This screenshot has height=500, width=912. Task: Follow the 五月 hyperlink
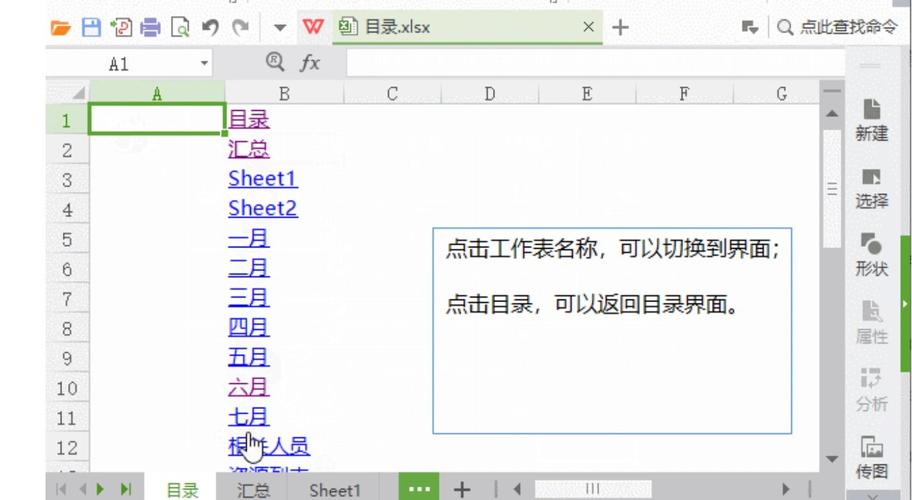[249, 357]
